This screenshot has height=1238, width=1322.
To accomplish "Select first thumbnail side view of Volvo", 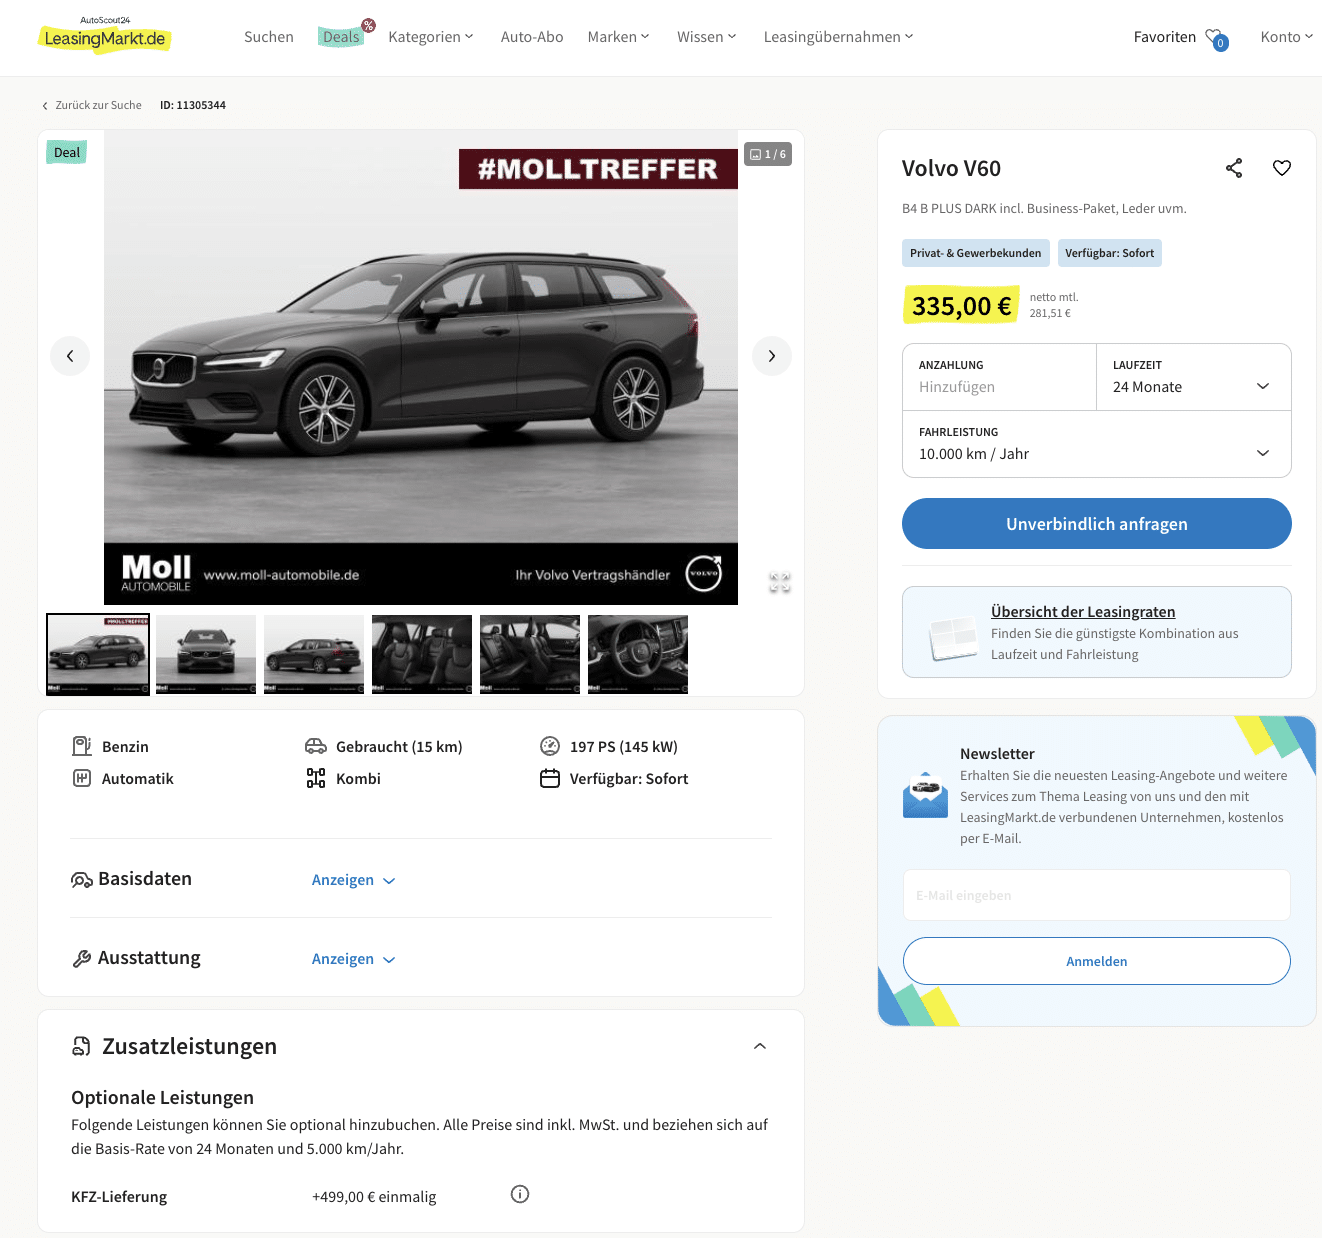I will tap(98, 654).
